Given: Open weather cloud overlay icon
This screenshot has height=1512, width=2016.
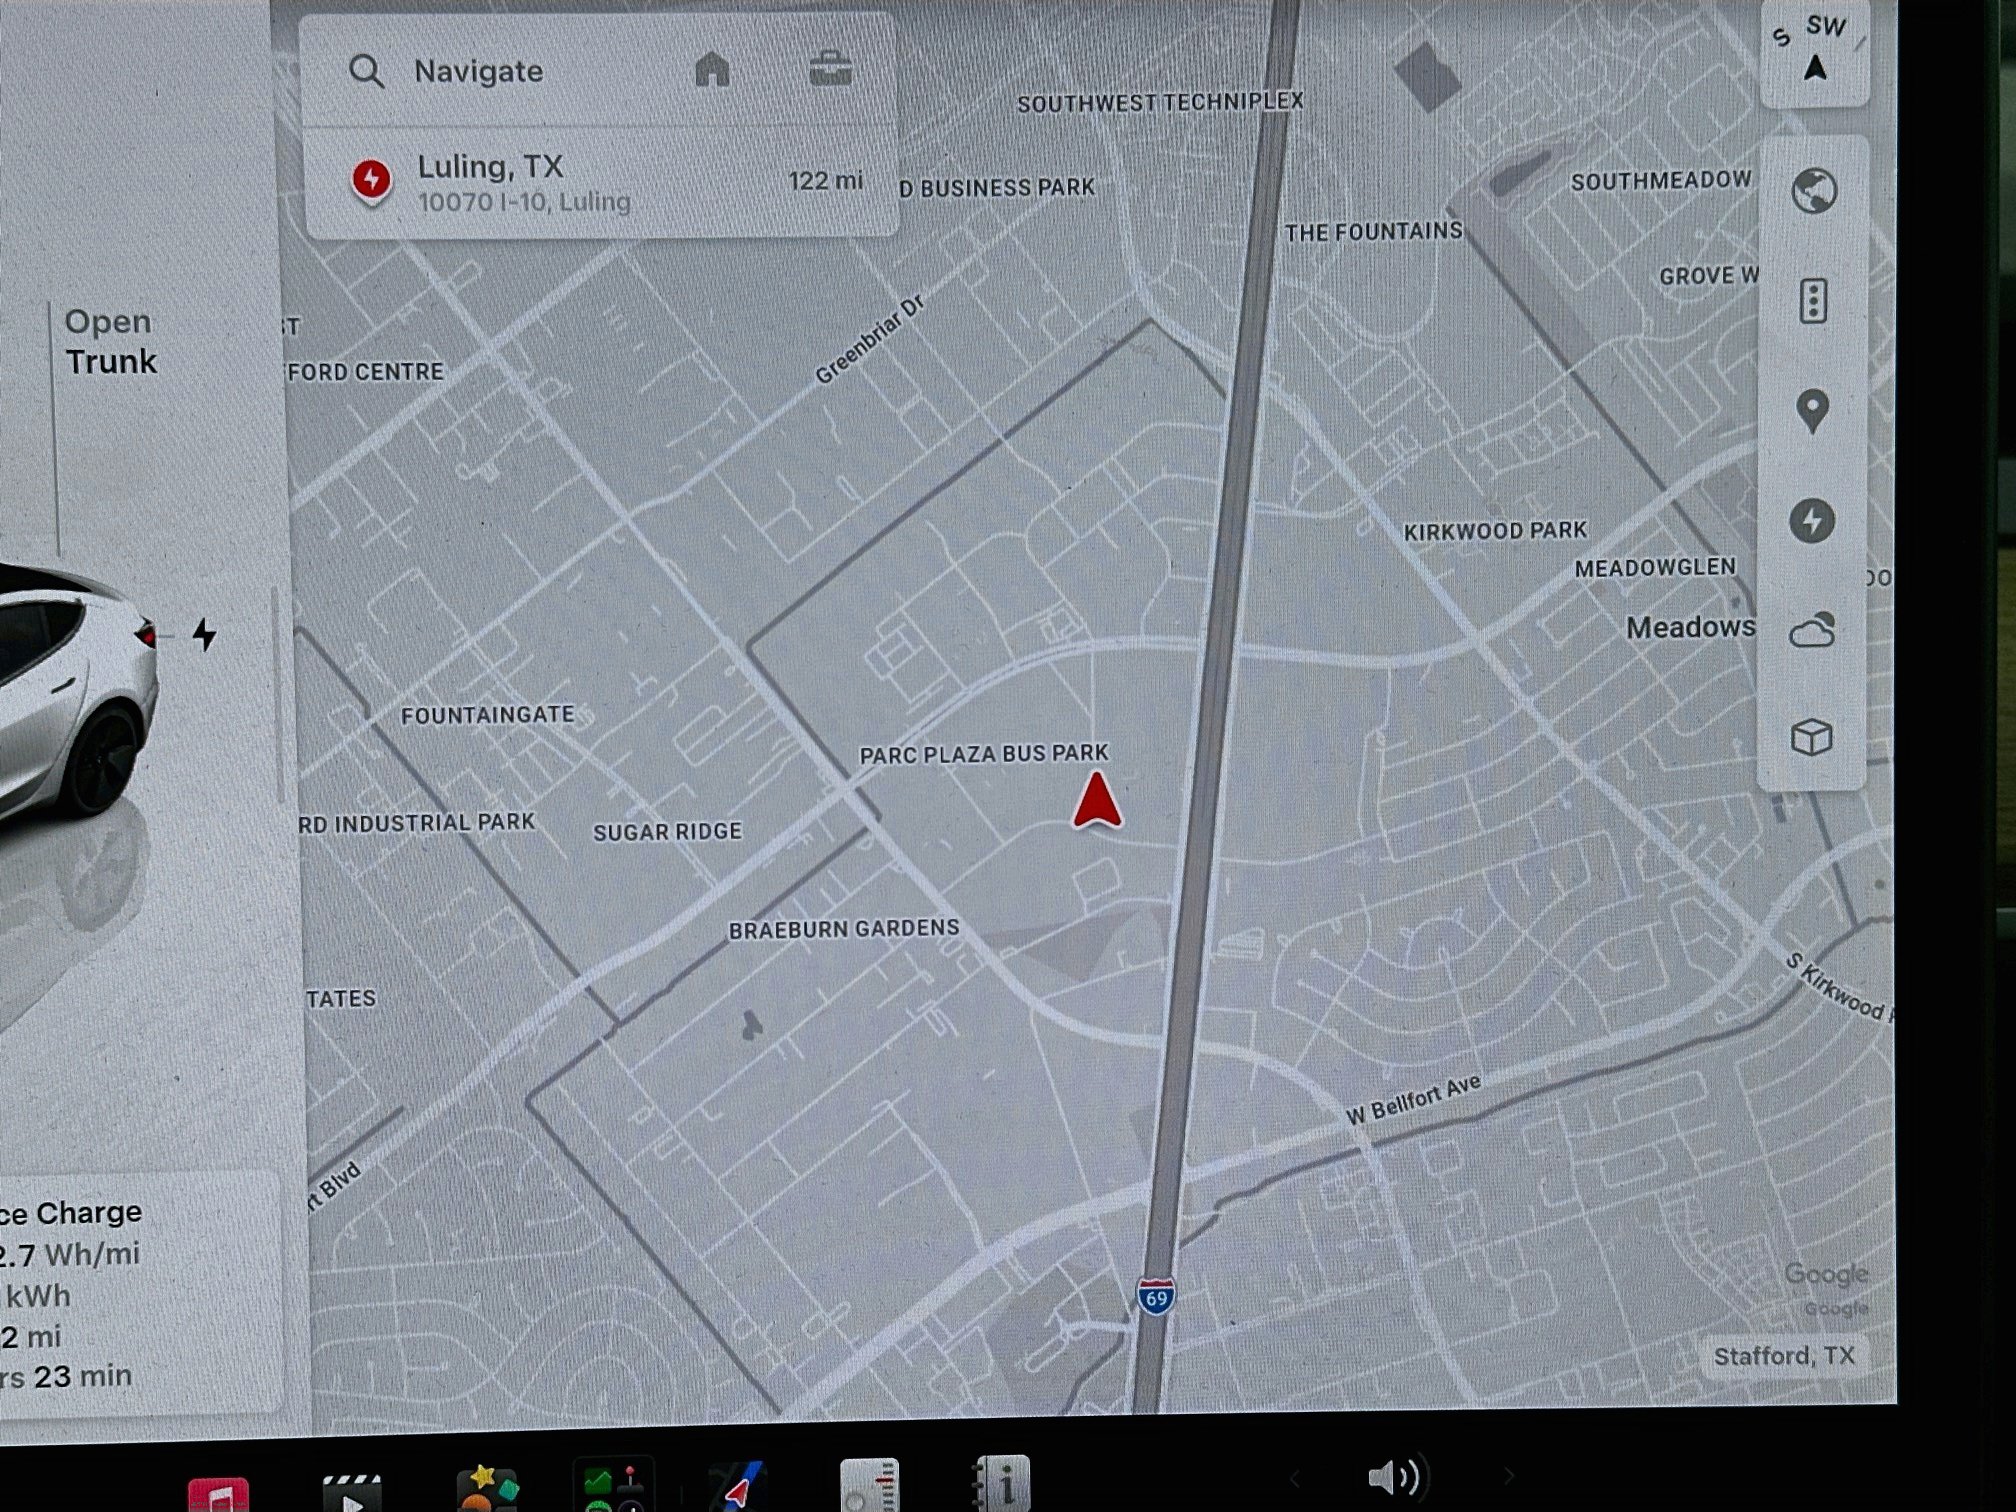Looking at the screenshot, I should 1811,630.
